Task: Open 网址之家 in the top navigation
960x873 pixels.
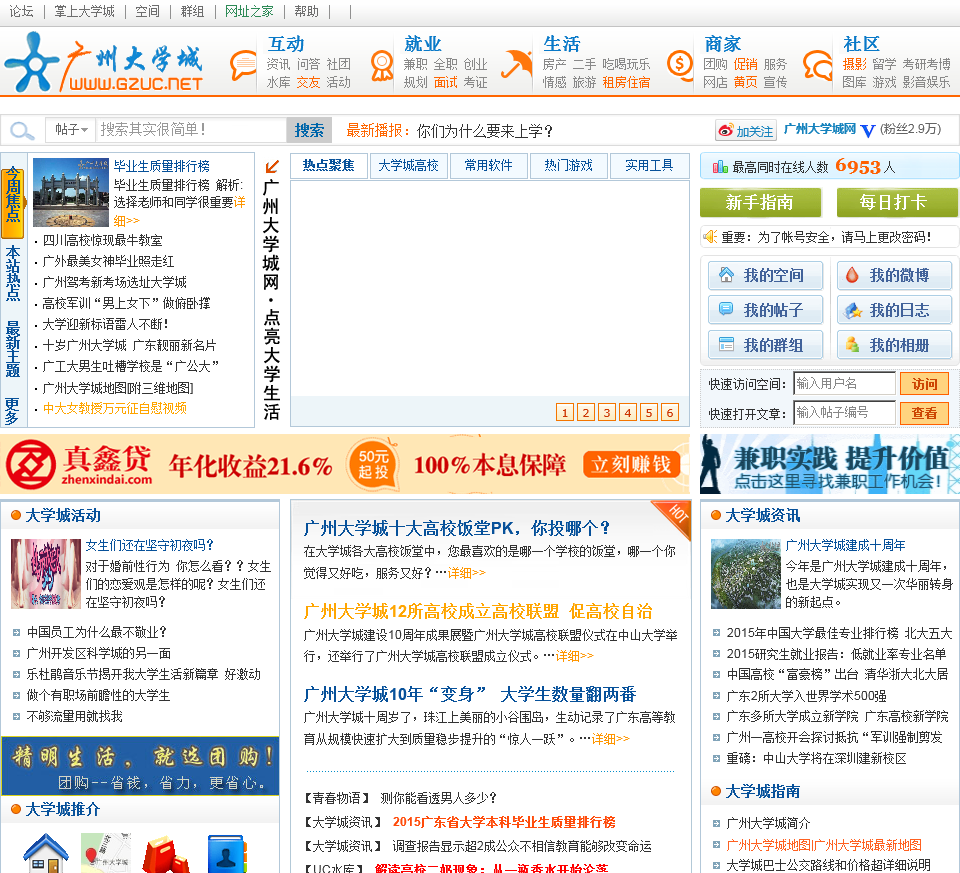Action: click(249, 11)
